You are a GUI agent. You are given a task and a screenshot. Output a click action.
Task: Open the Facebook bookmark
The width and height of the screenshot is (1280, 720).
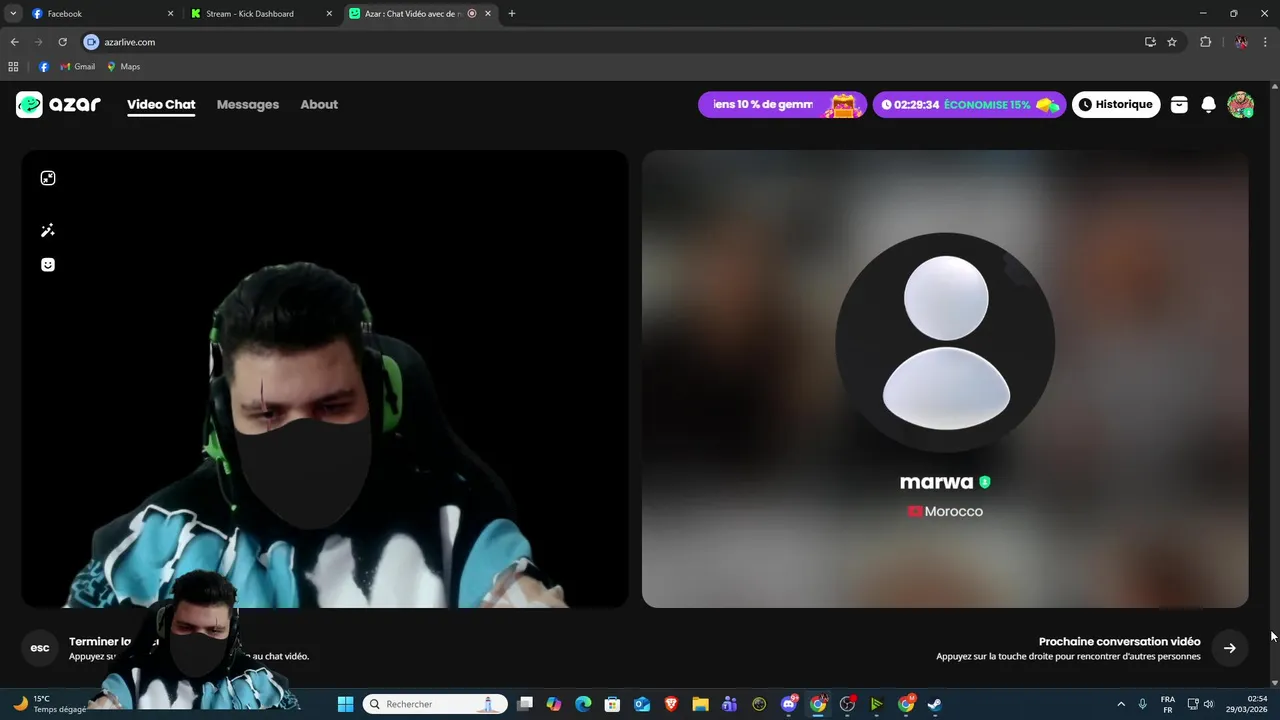[44, 67]
